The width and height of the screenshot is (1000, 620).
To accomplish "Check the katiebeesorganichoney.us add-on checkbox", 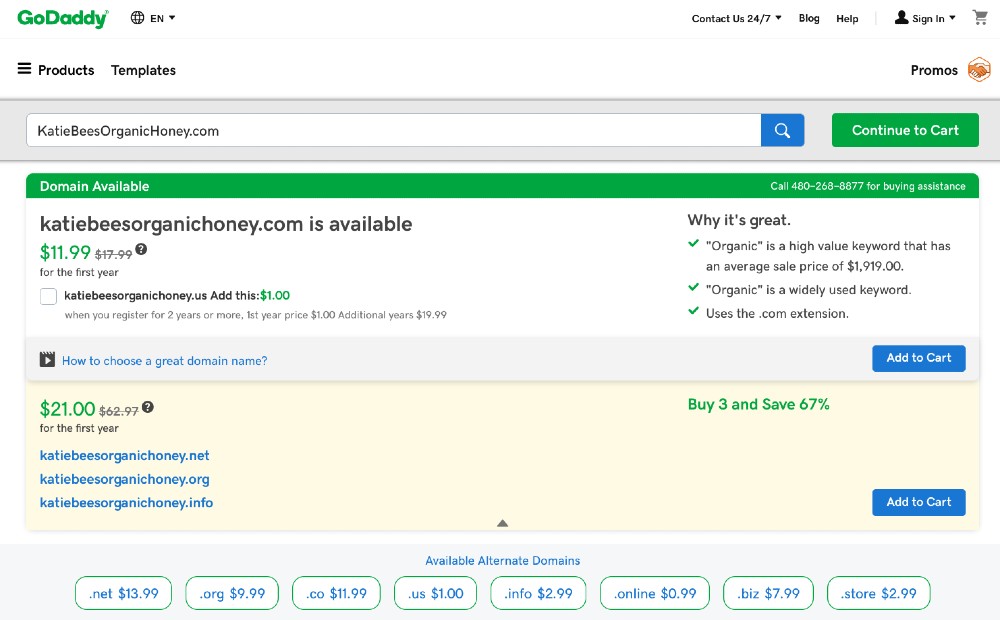I will tap(48, 296).
